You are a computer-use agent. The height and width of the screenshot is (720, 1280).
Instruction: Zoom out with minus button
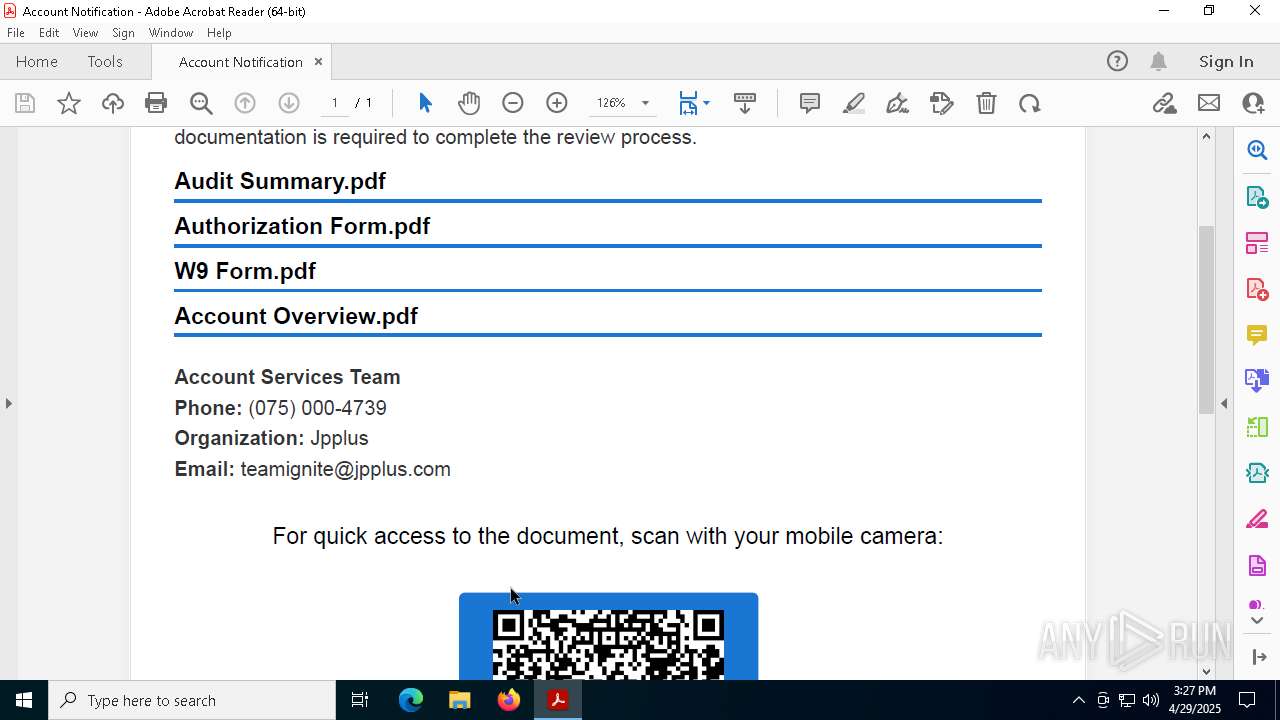[513, 103]
